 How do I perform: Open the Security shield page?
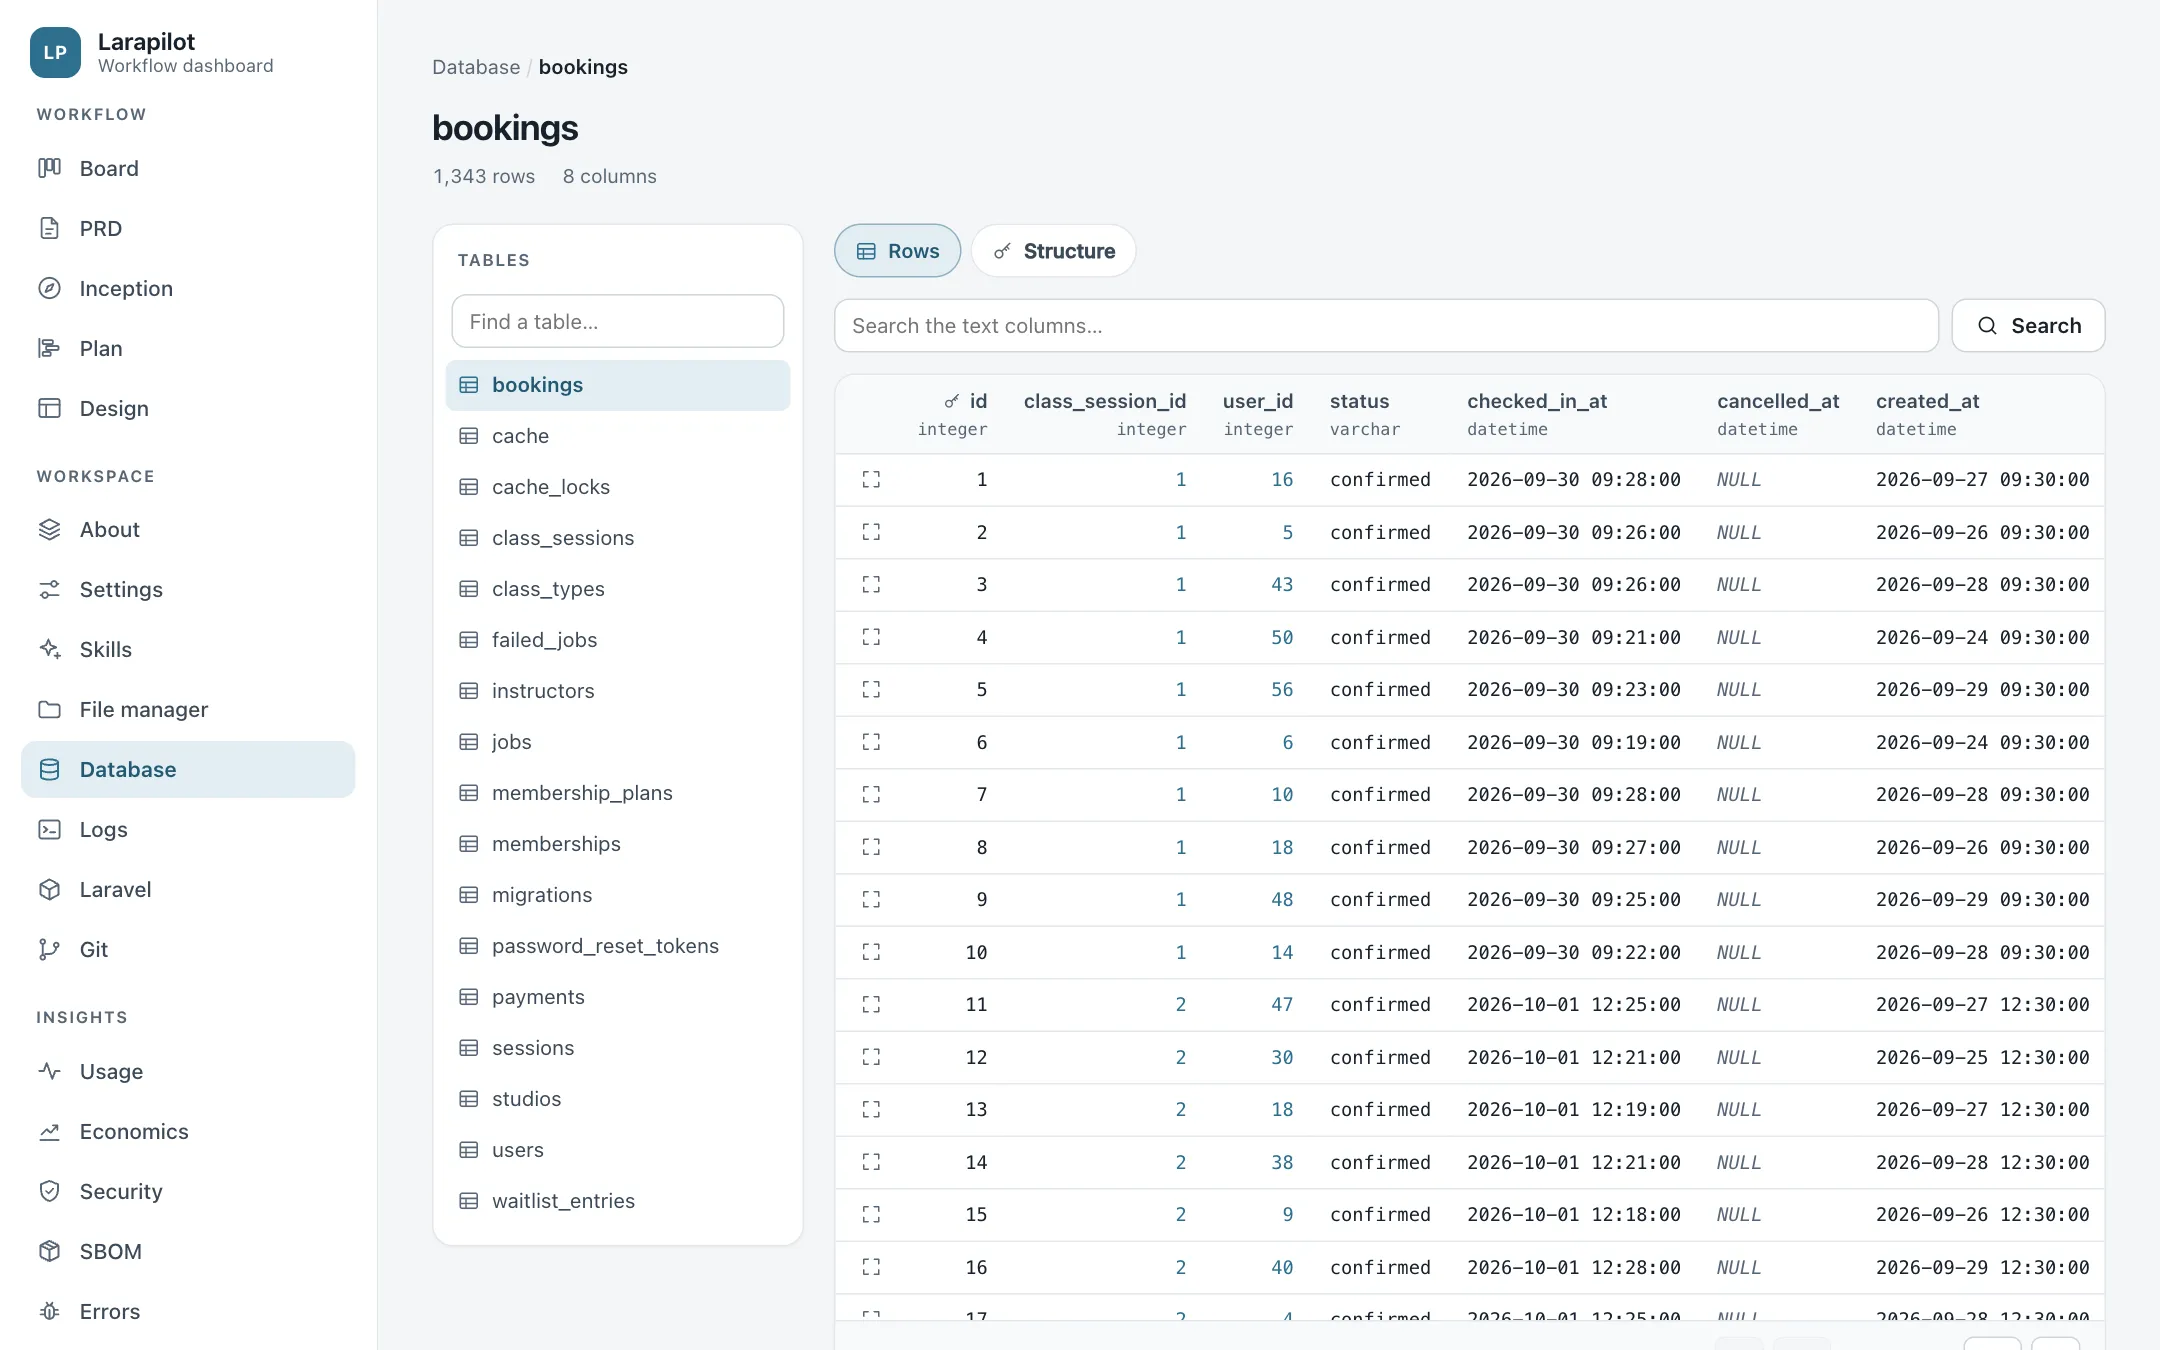click(x=188, y=1191)
